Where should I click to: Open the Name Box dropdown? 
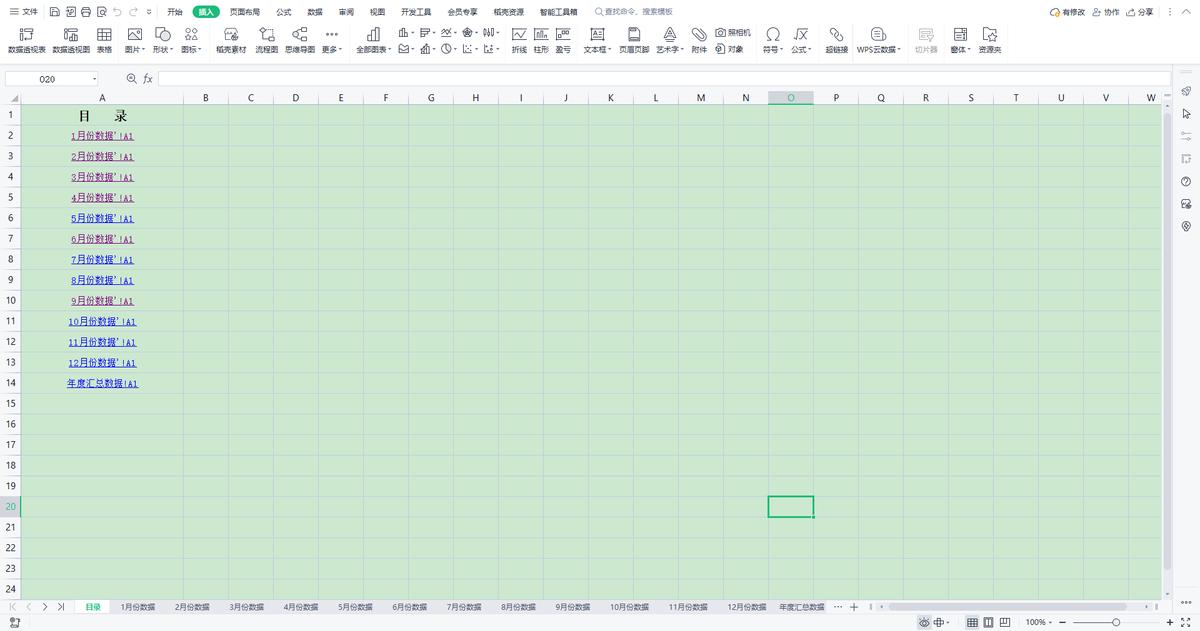click(x=96, y=78)
